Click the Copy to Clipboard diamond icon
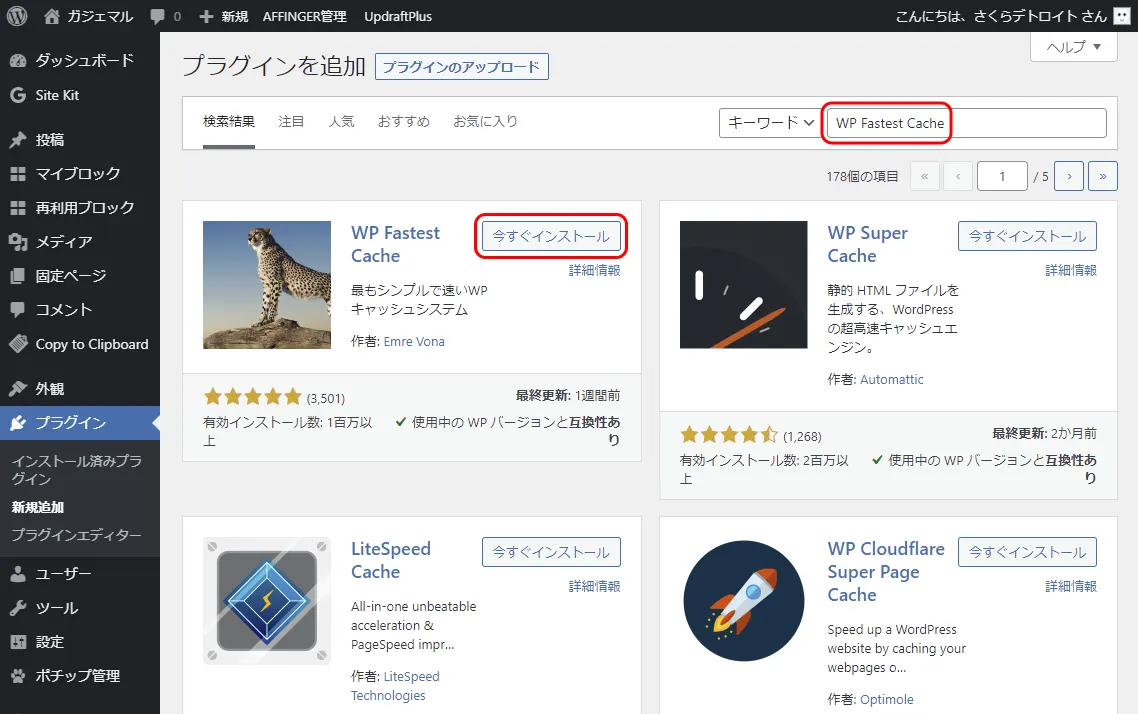The width and height of the screenshot is (1138, 714). (18, 344)
